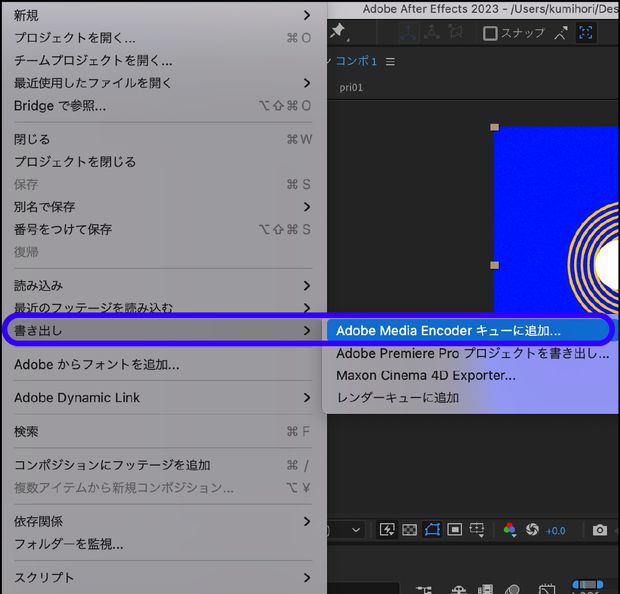The image size is (620, 594).
Task: Select Bridge で参照… menu item
Action: tap(163, 106)
